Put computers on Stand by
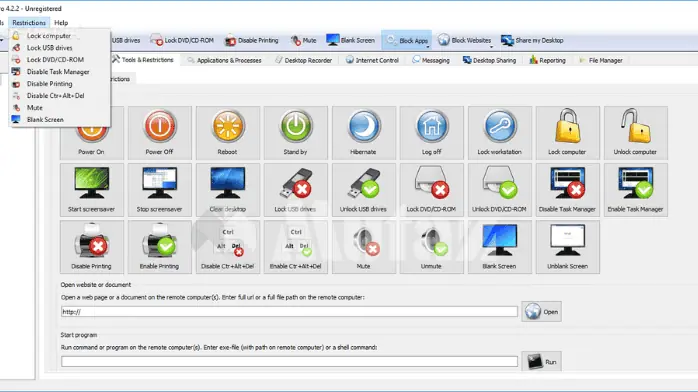 (296, 133)
